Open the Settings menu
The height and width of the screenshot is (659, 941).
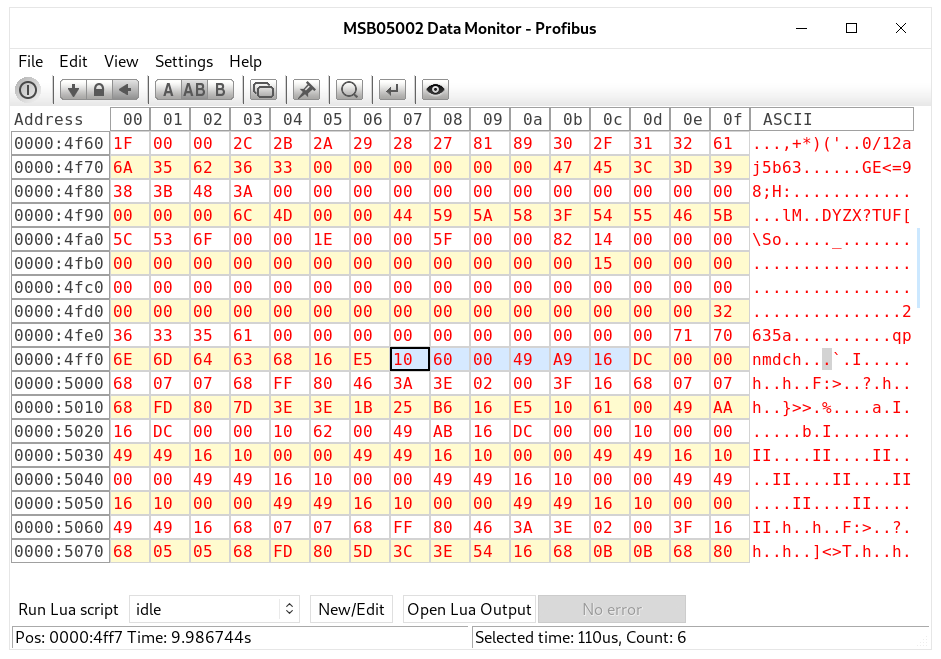point(184,62)
